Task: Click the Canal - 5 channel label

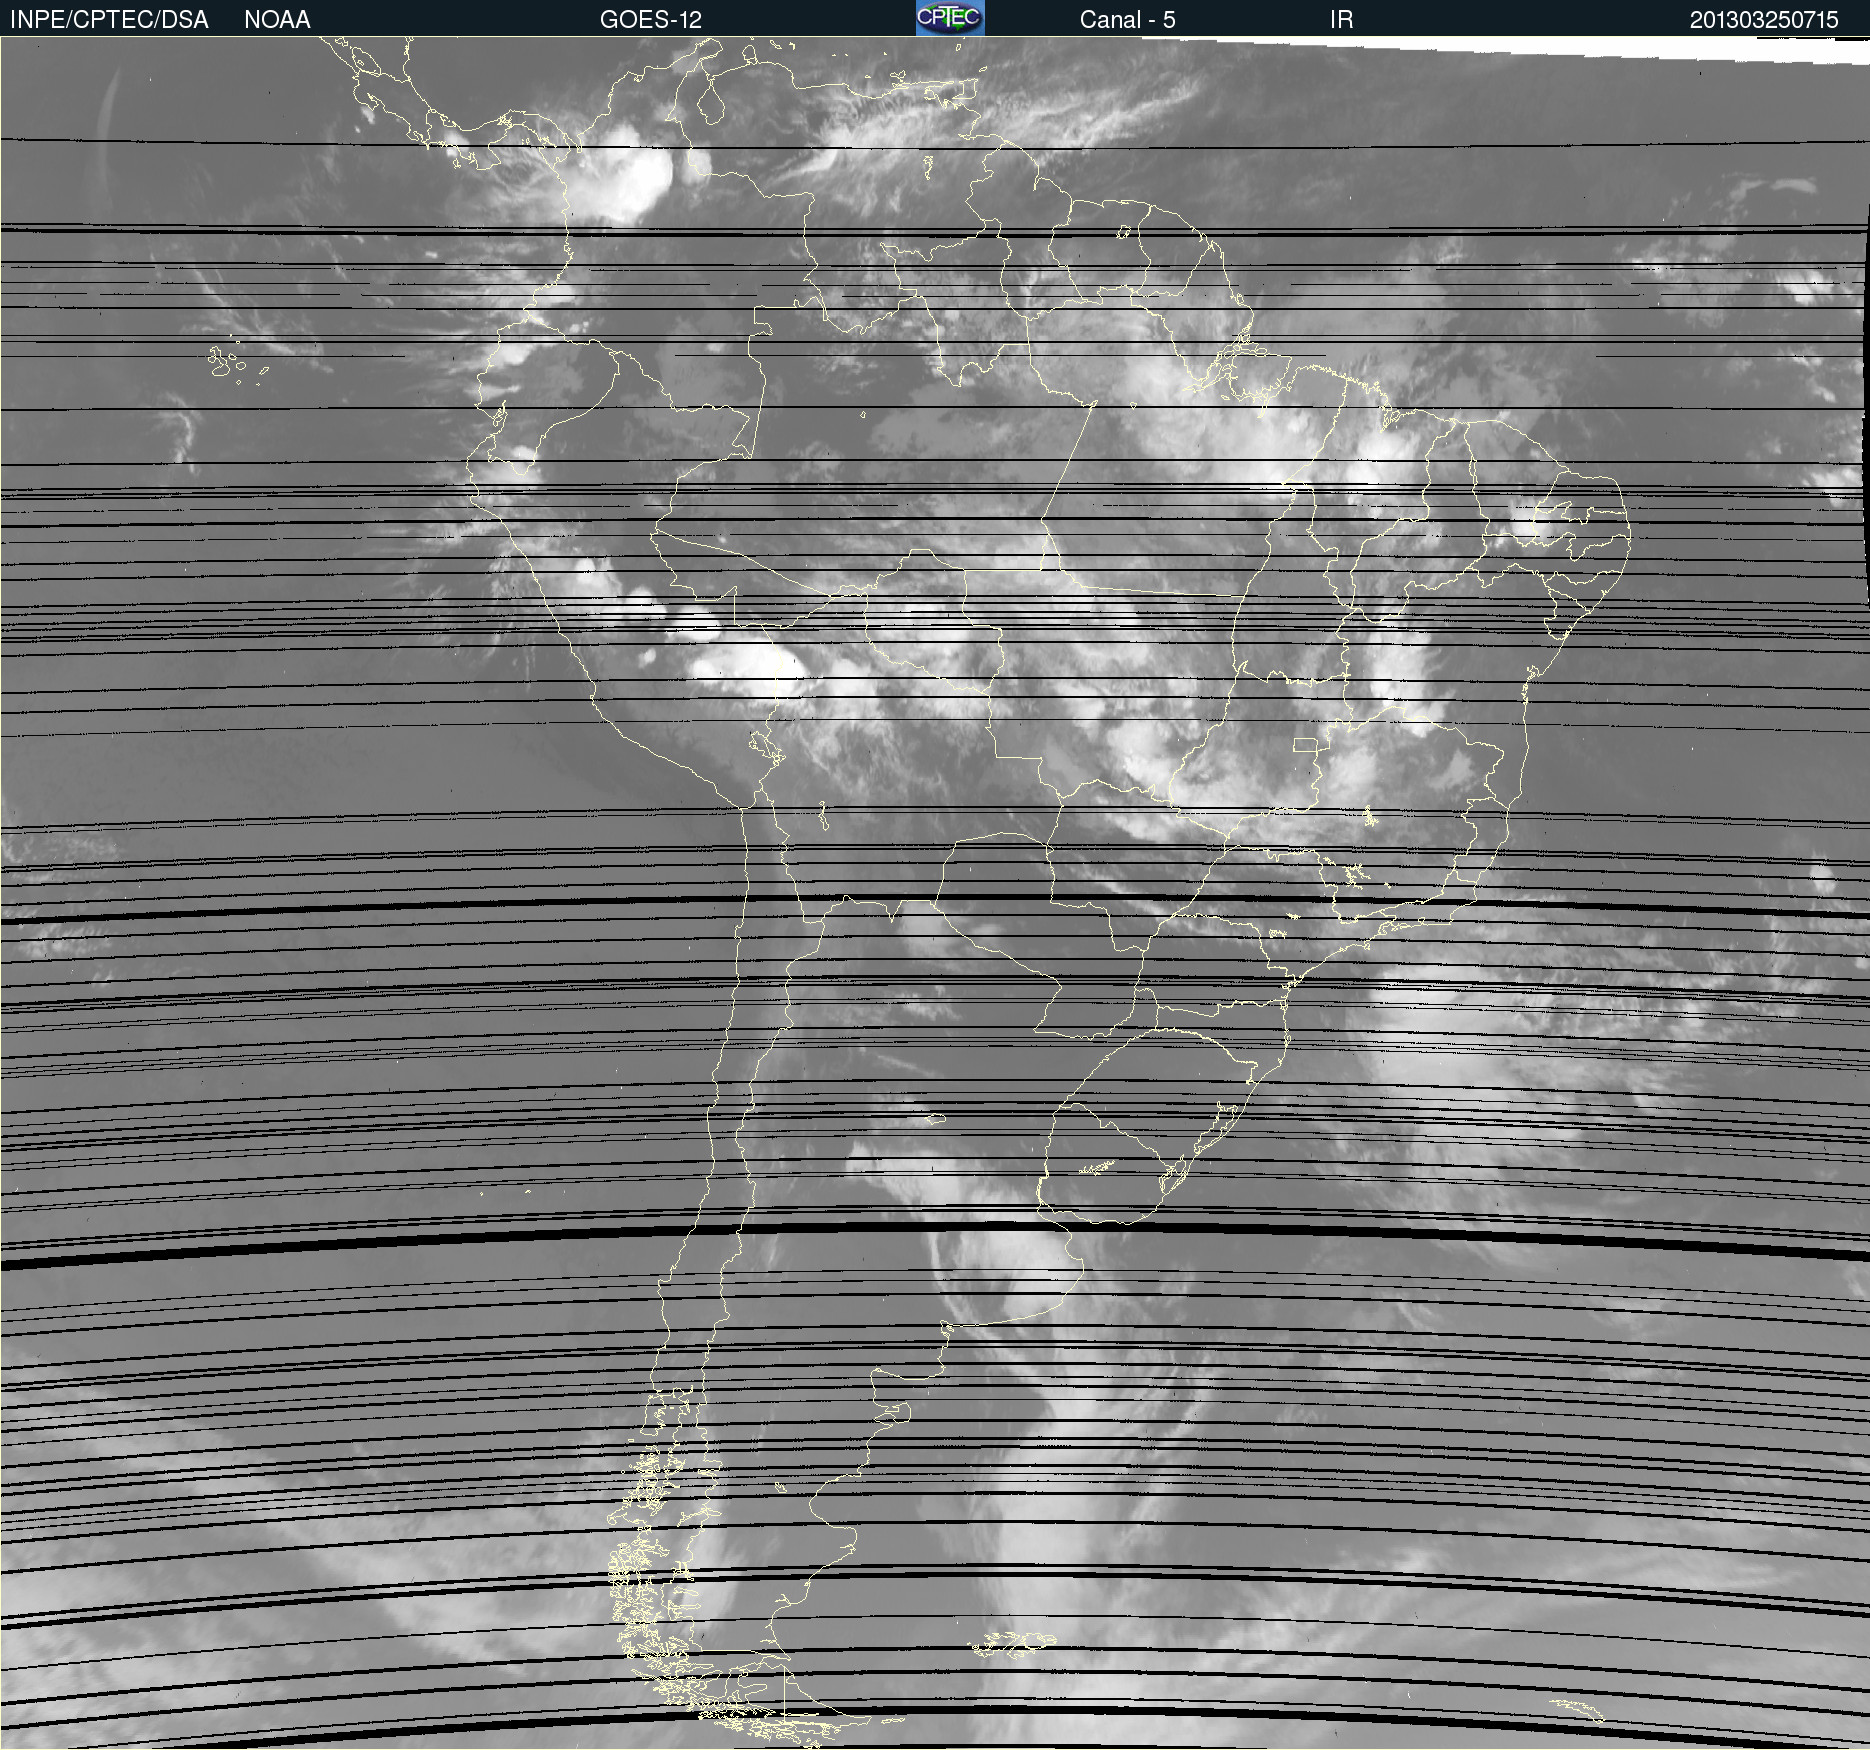Action: 1127,20
